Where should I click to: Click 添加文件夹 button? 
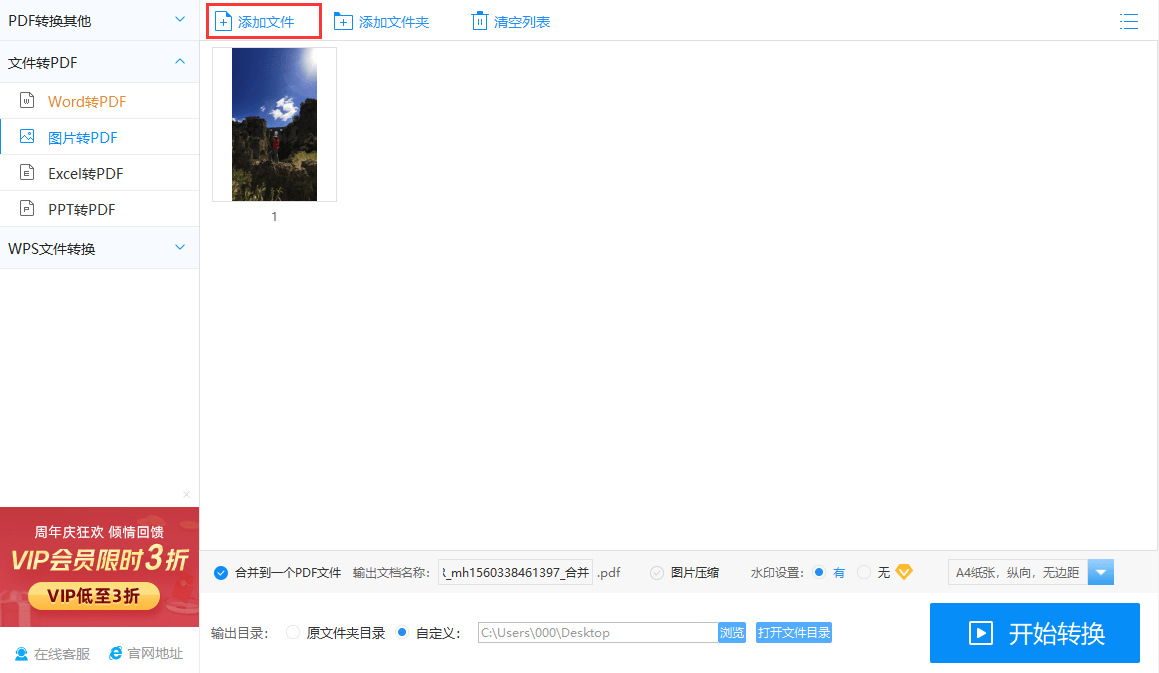(x=381, y=21)
